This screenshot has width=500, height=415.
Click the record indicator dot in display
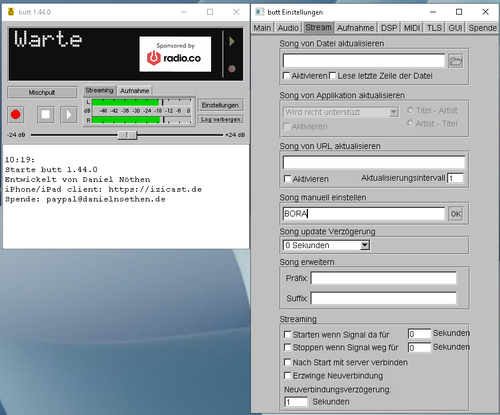[232, 69]
